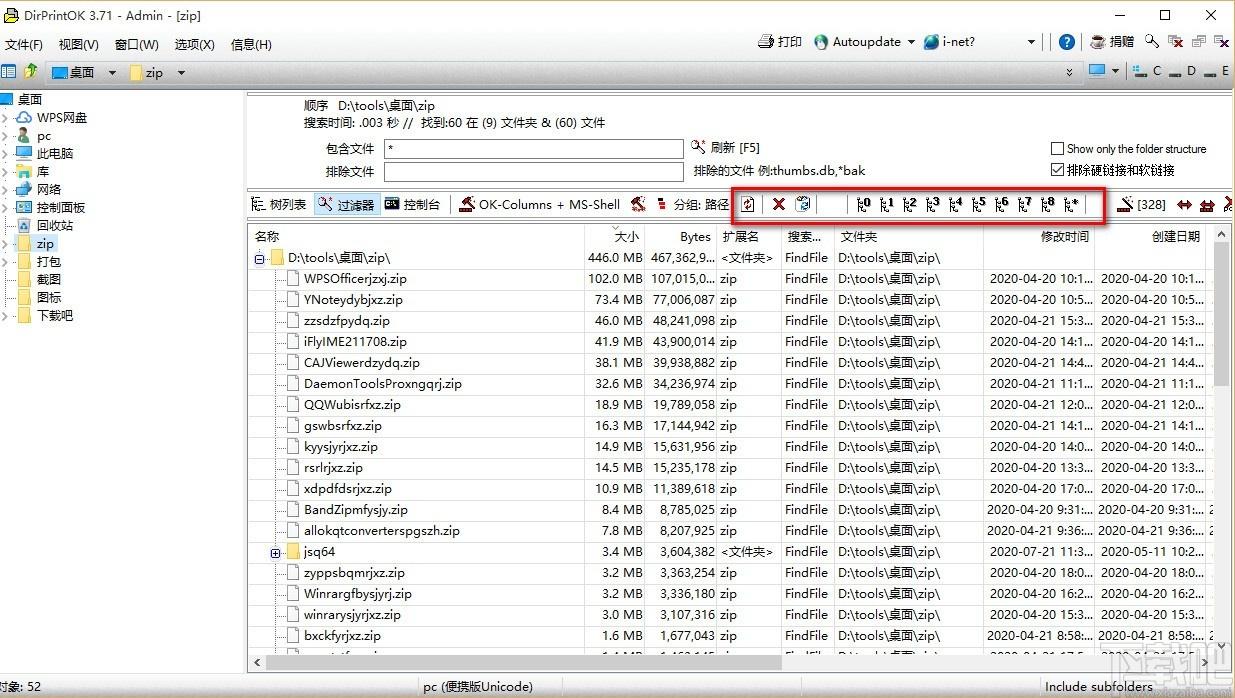Click the refresh icon next to 分组: 路径
The height and width of the screenshot is (698, 1235).
click(x=748, y=204)
